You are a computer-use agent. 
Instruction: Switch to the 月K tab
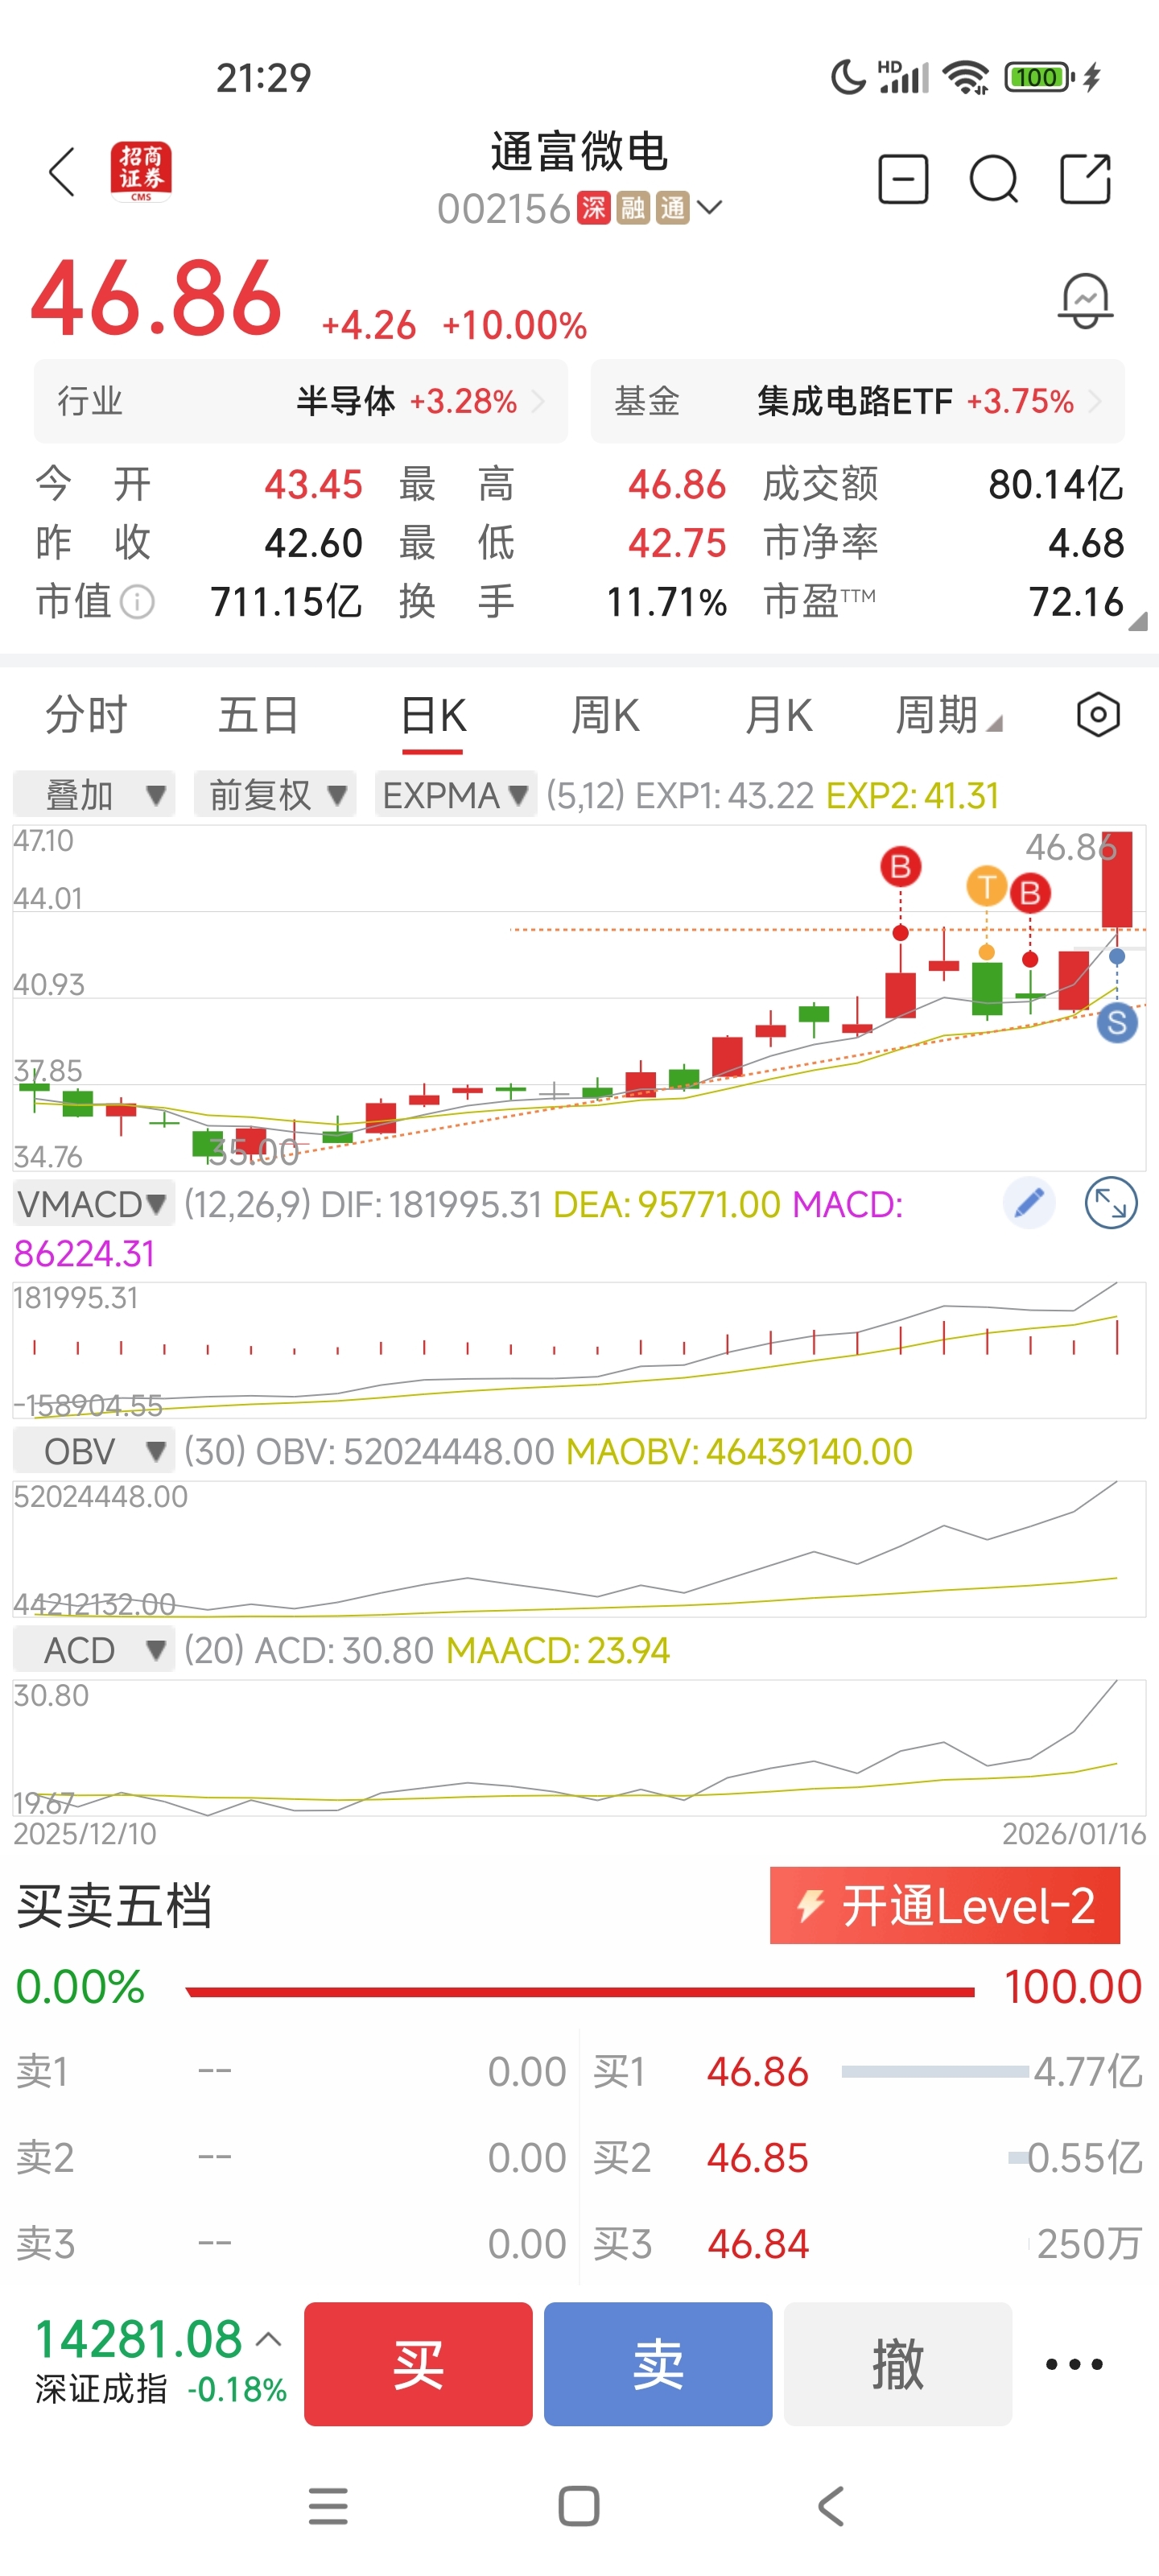click(x=778, y=715)
